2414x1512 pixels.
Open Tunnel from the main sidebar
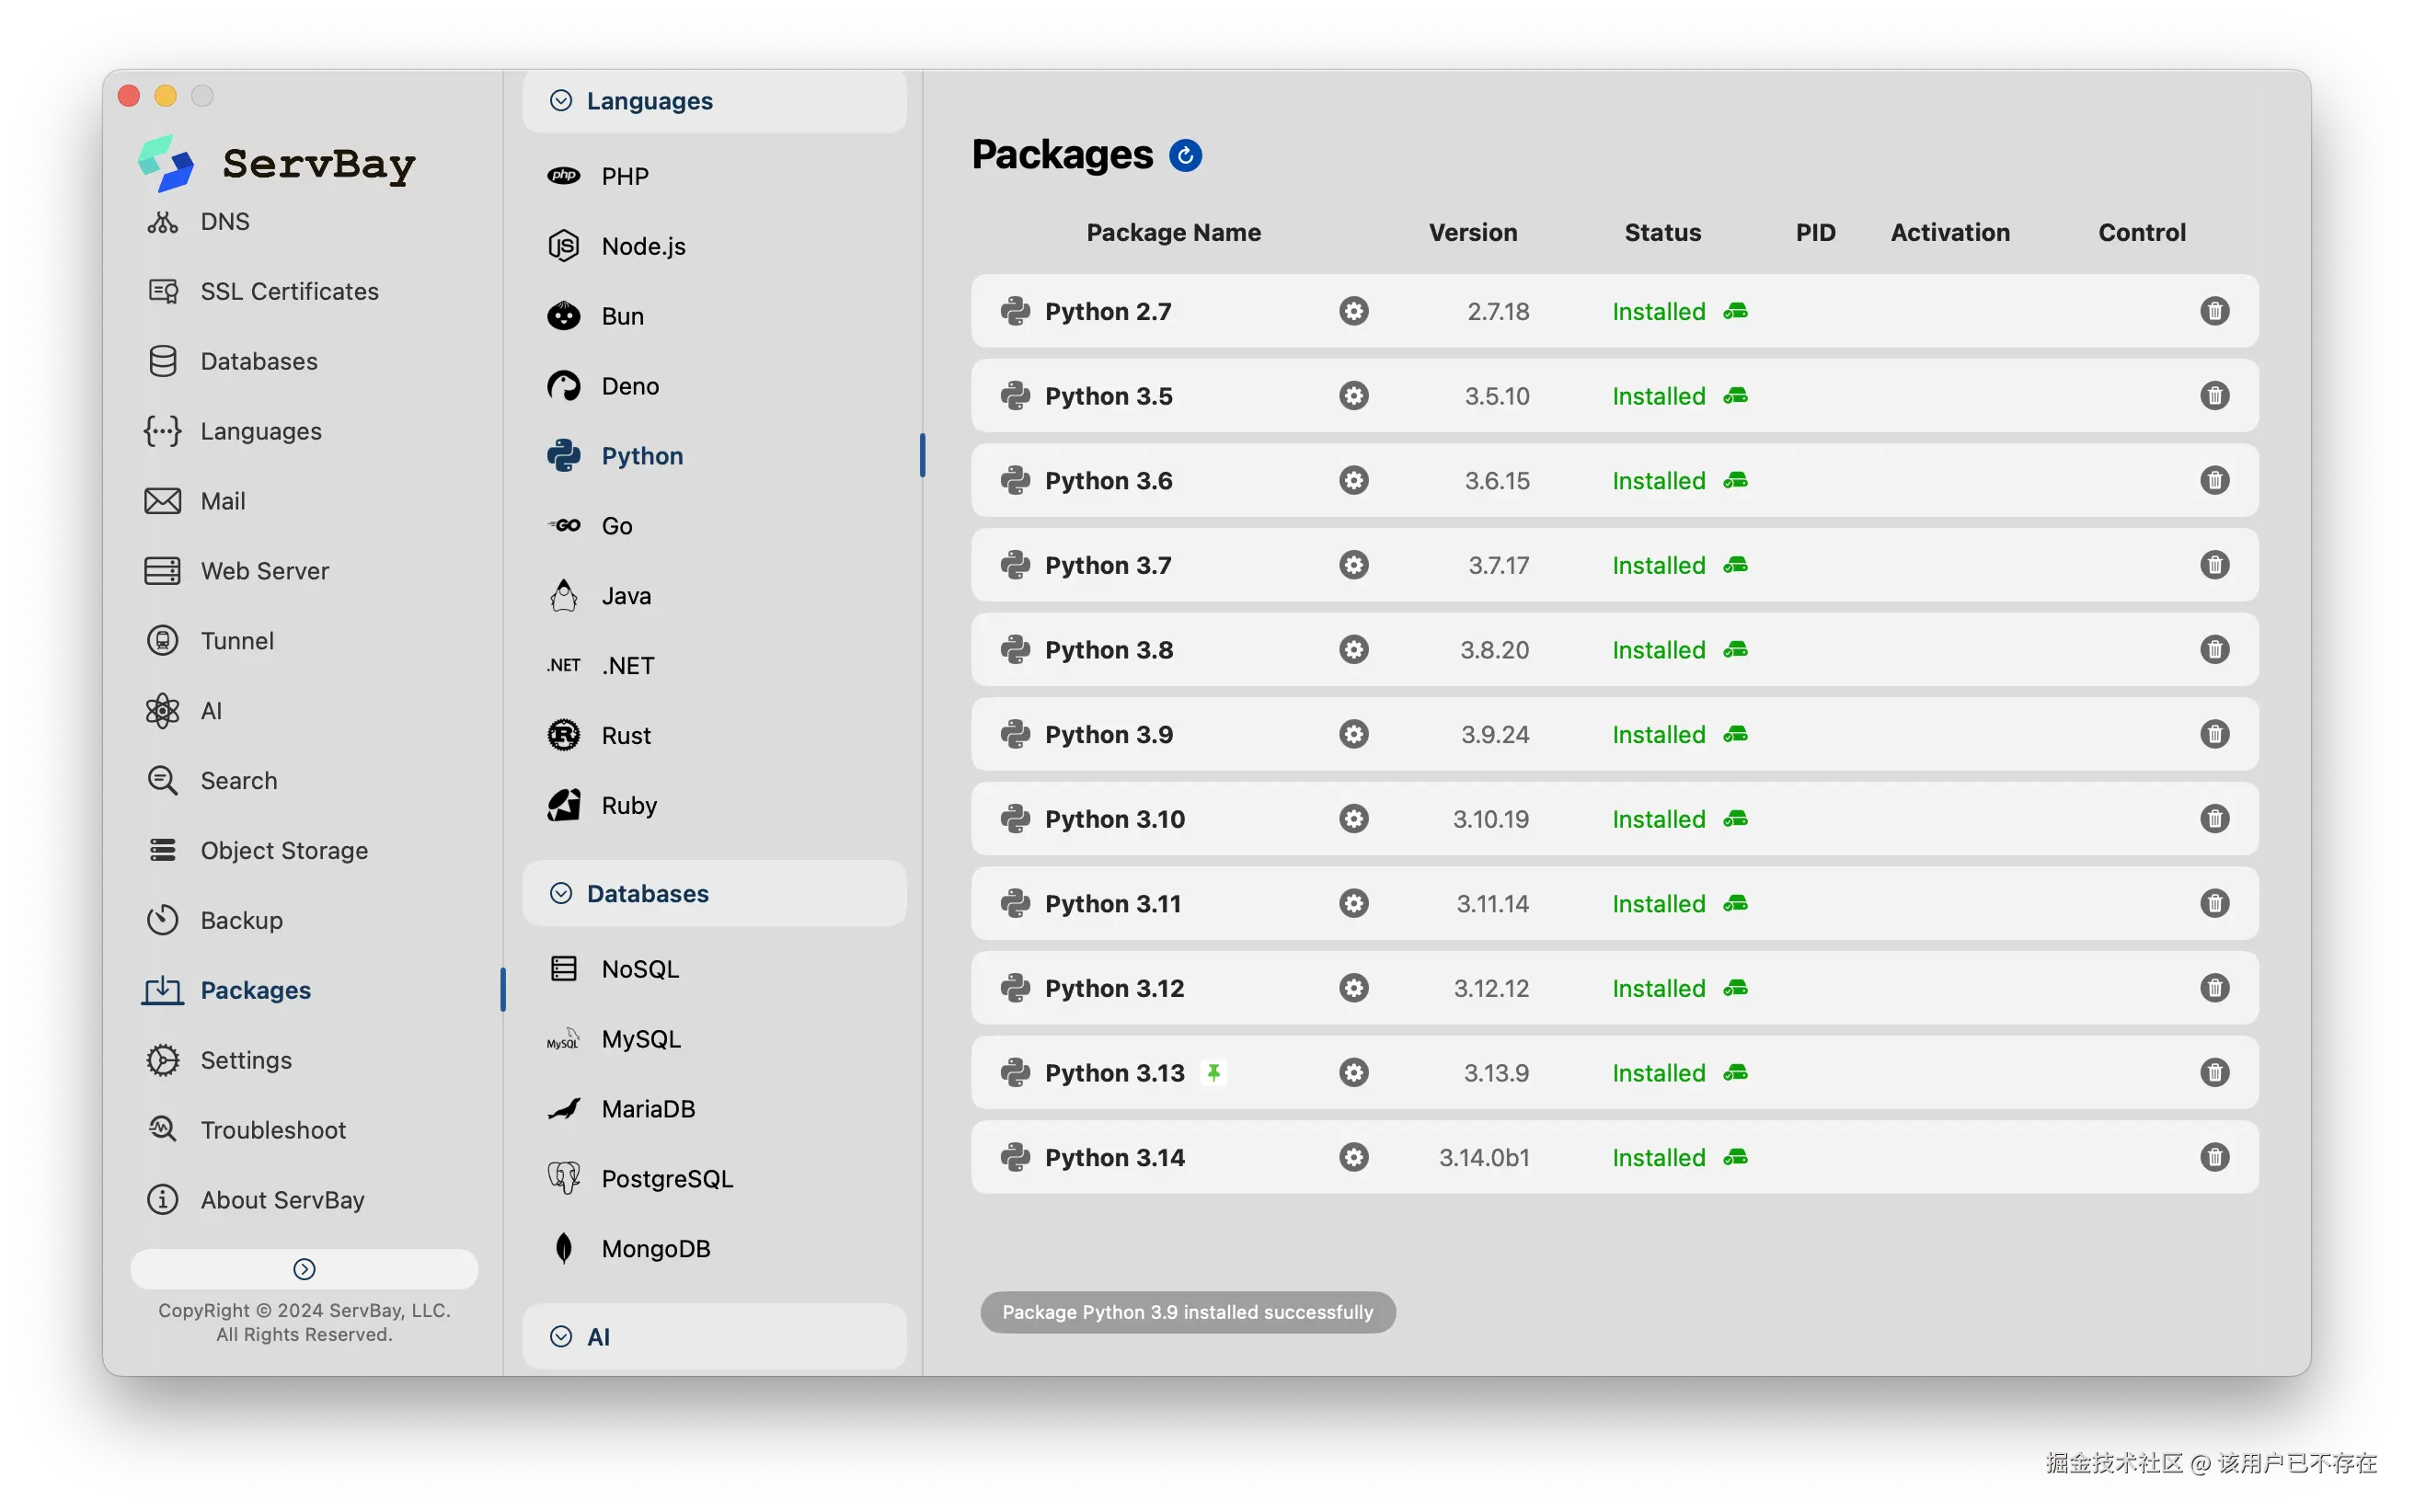tap(237, 640)
